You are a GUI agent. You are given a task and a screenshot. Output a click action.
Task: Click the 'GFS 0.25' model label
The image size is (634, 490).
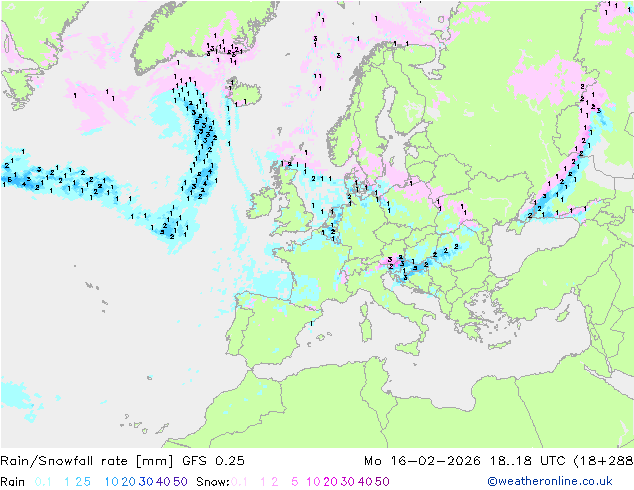pos(213,461)
